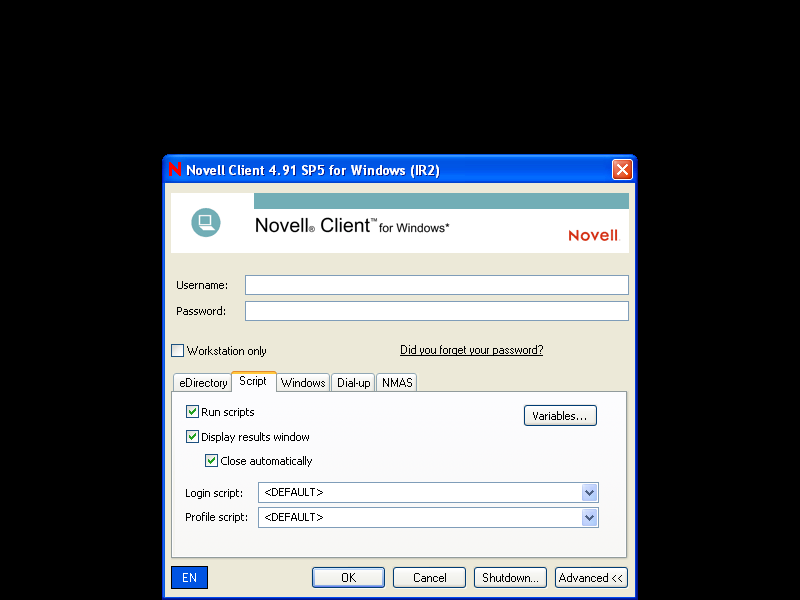This screenshot has width=800, height=600.
Task: Click the Profile script combo box field
Action: [x=428, y=517]
